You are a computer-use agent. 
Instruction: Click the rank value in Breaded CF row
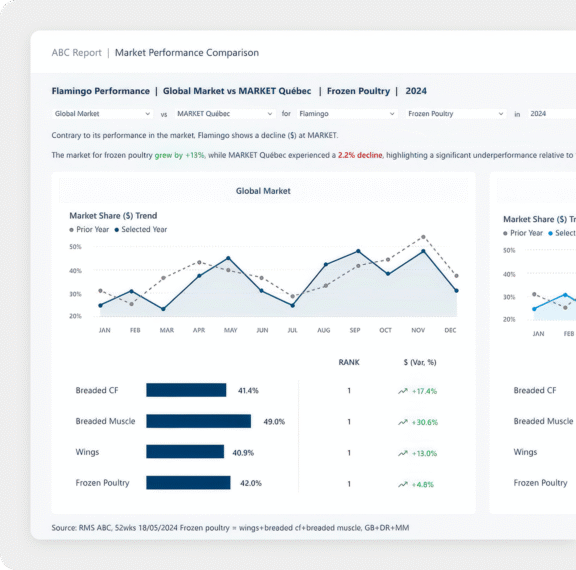click(x=349, y=391)
